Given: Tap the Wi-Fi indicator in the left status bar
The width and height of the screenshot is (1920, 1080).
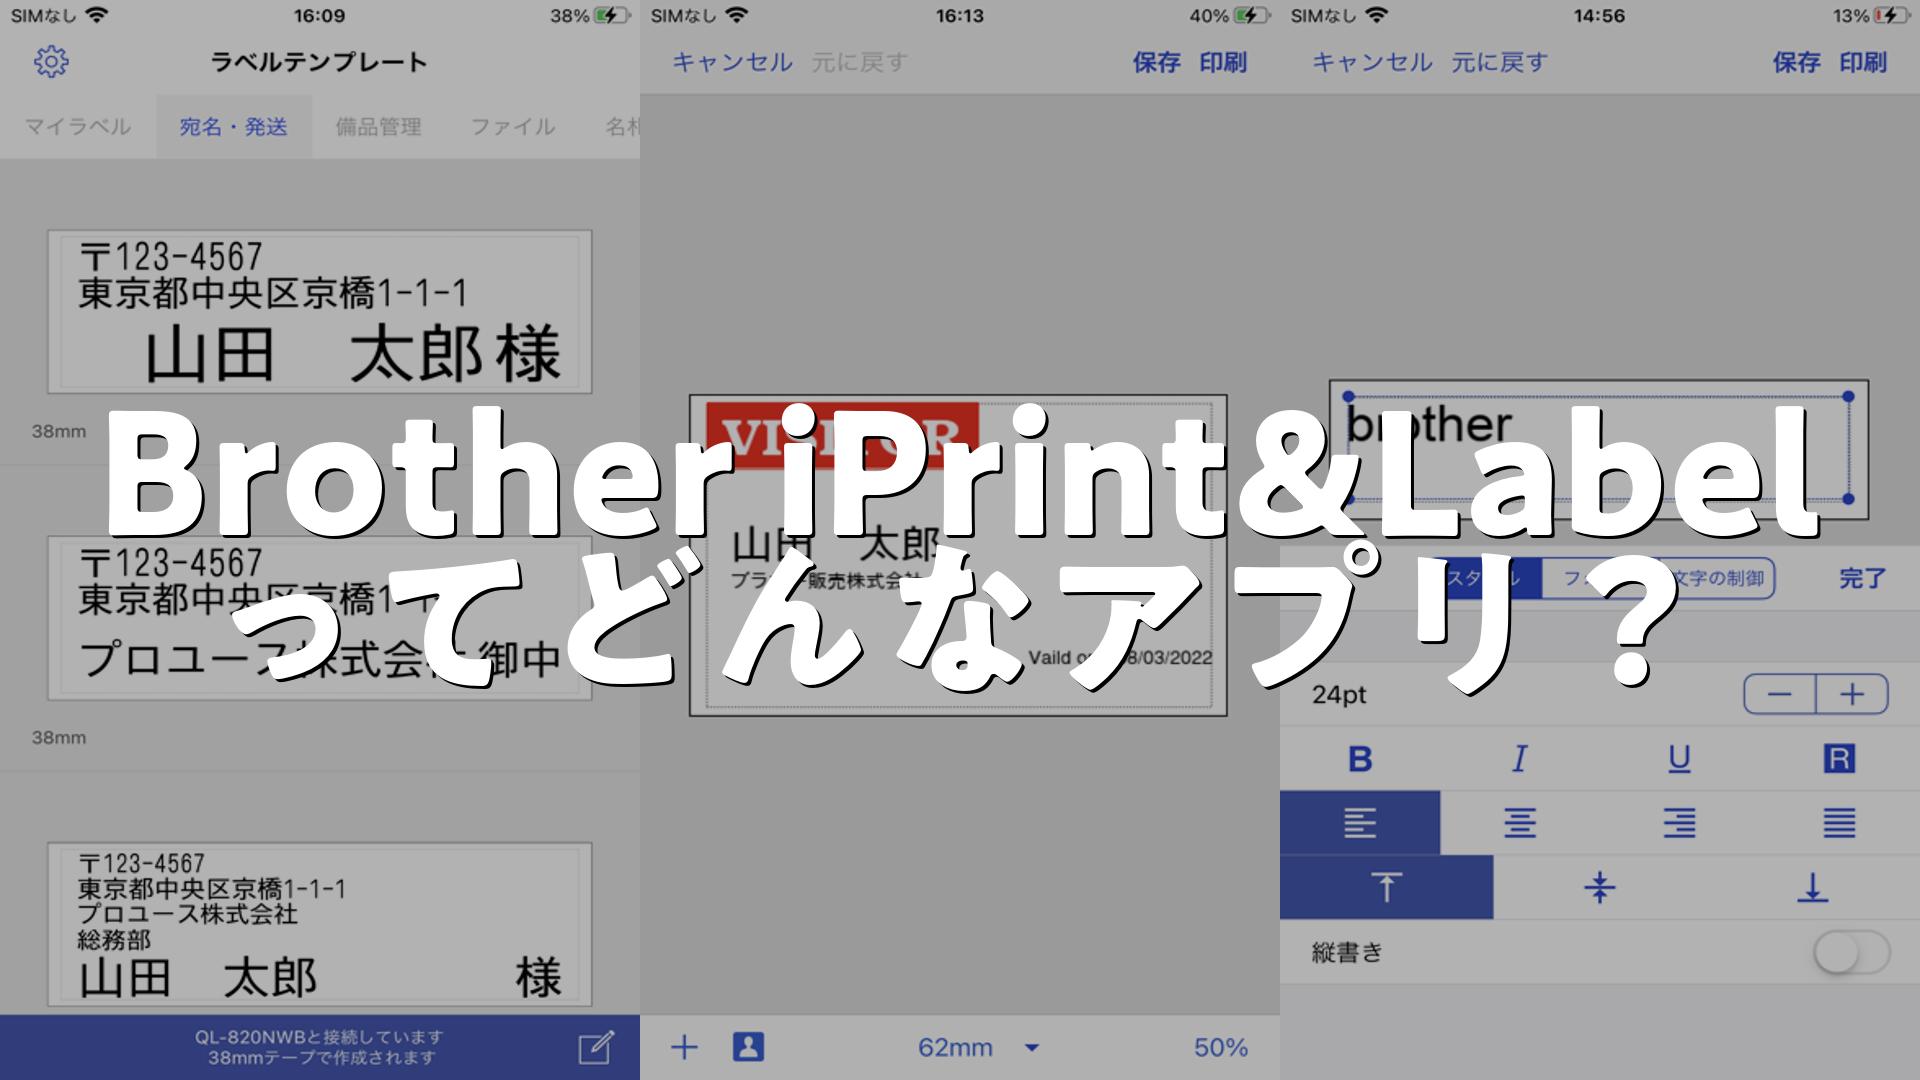Looking at the screenshot, I should click(97, 15).
